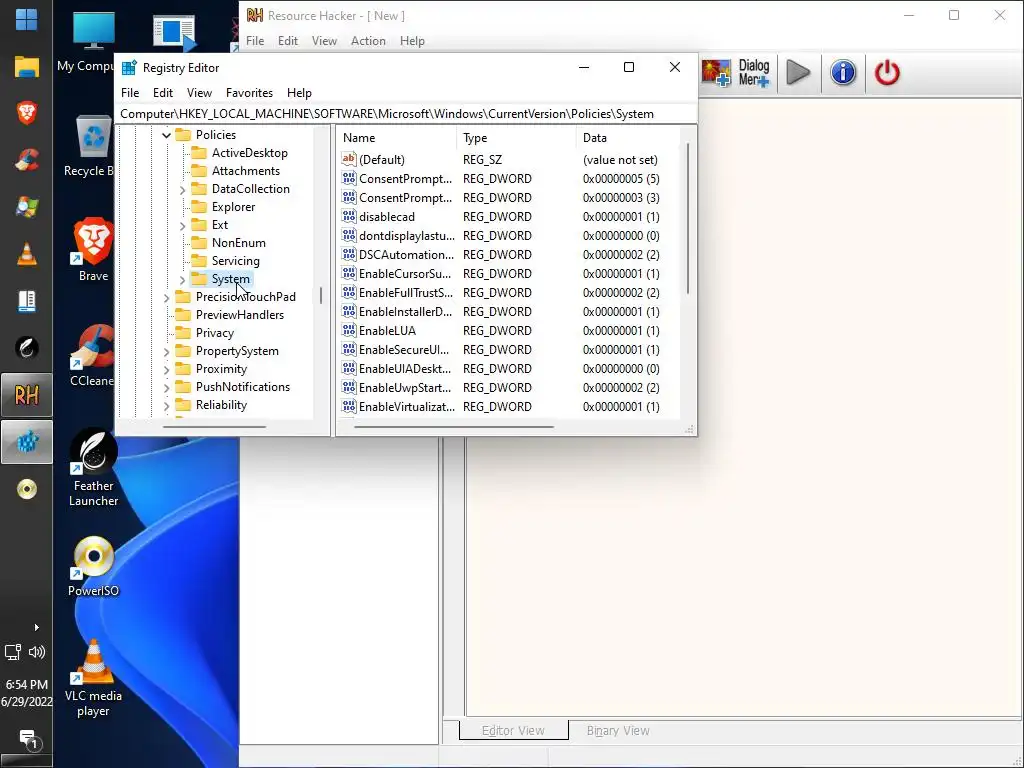Open Resource Hacker Action menu

pyautogui.click(x=368, y=40)
